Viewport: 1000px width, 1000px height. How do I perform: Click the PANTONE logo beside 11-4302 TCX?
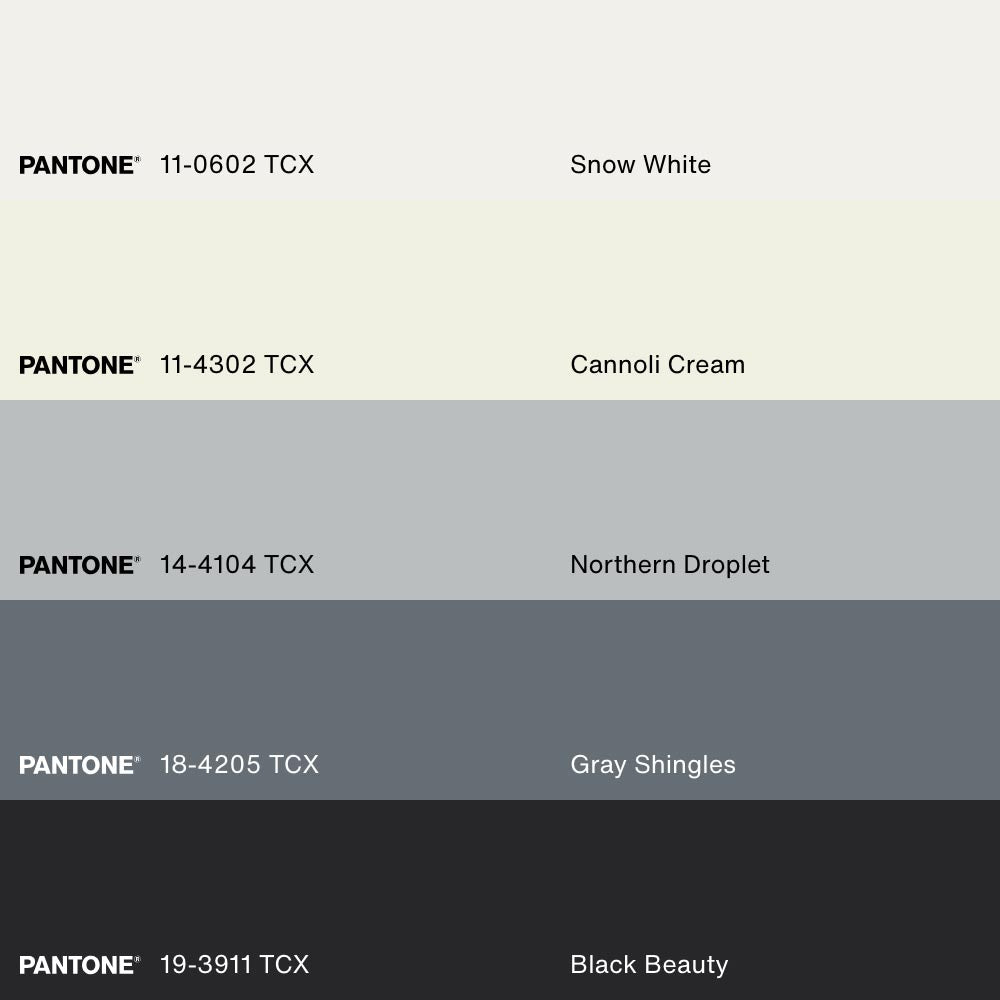[79, 365]
